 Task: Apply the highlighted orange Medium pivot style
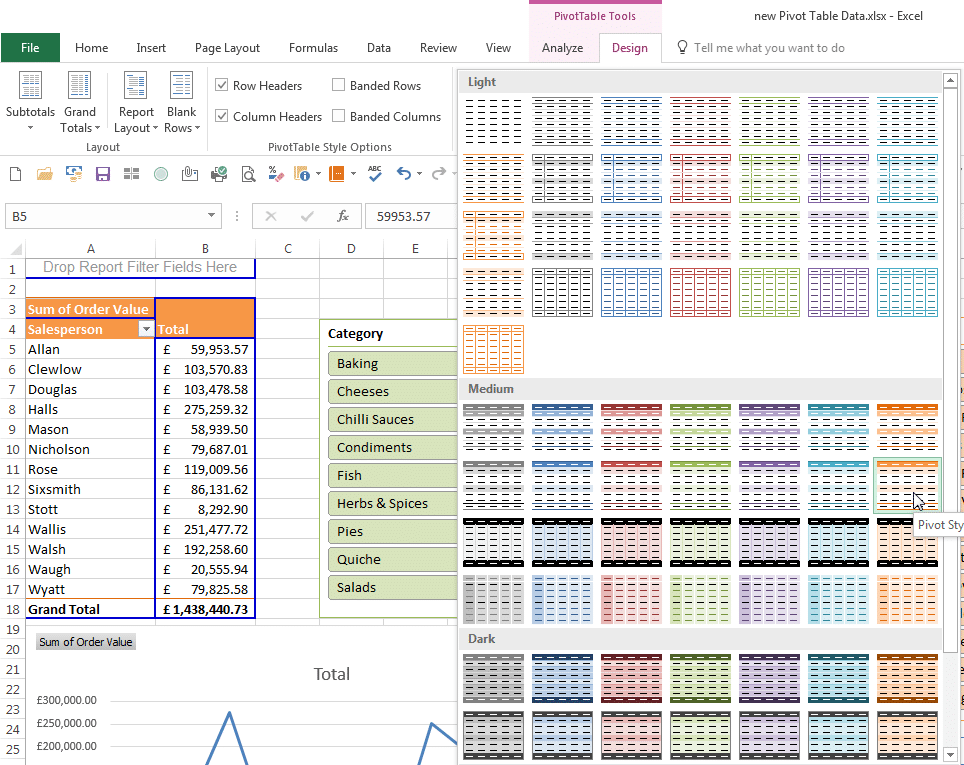(907, 485)
